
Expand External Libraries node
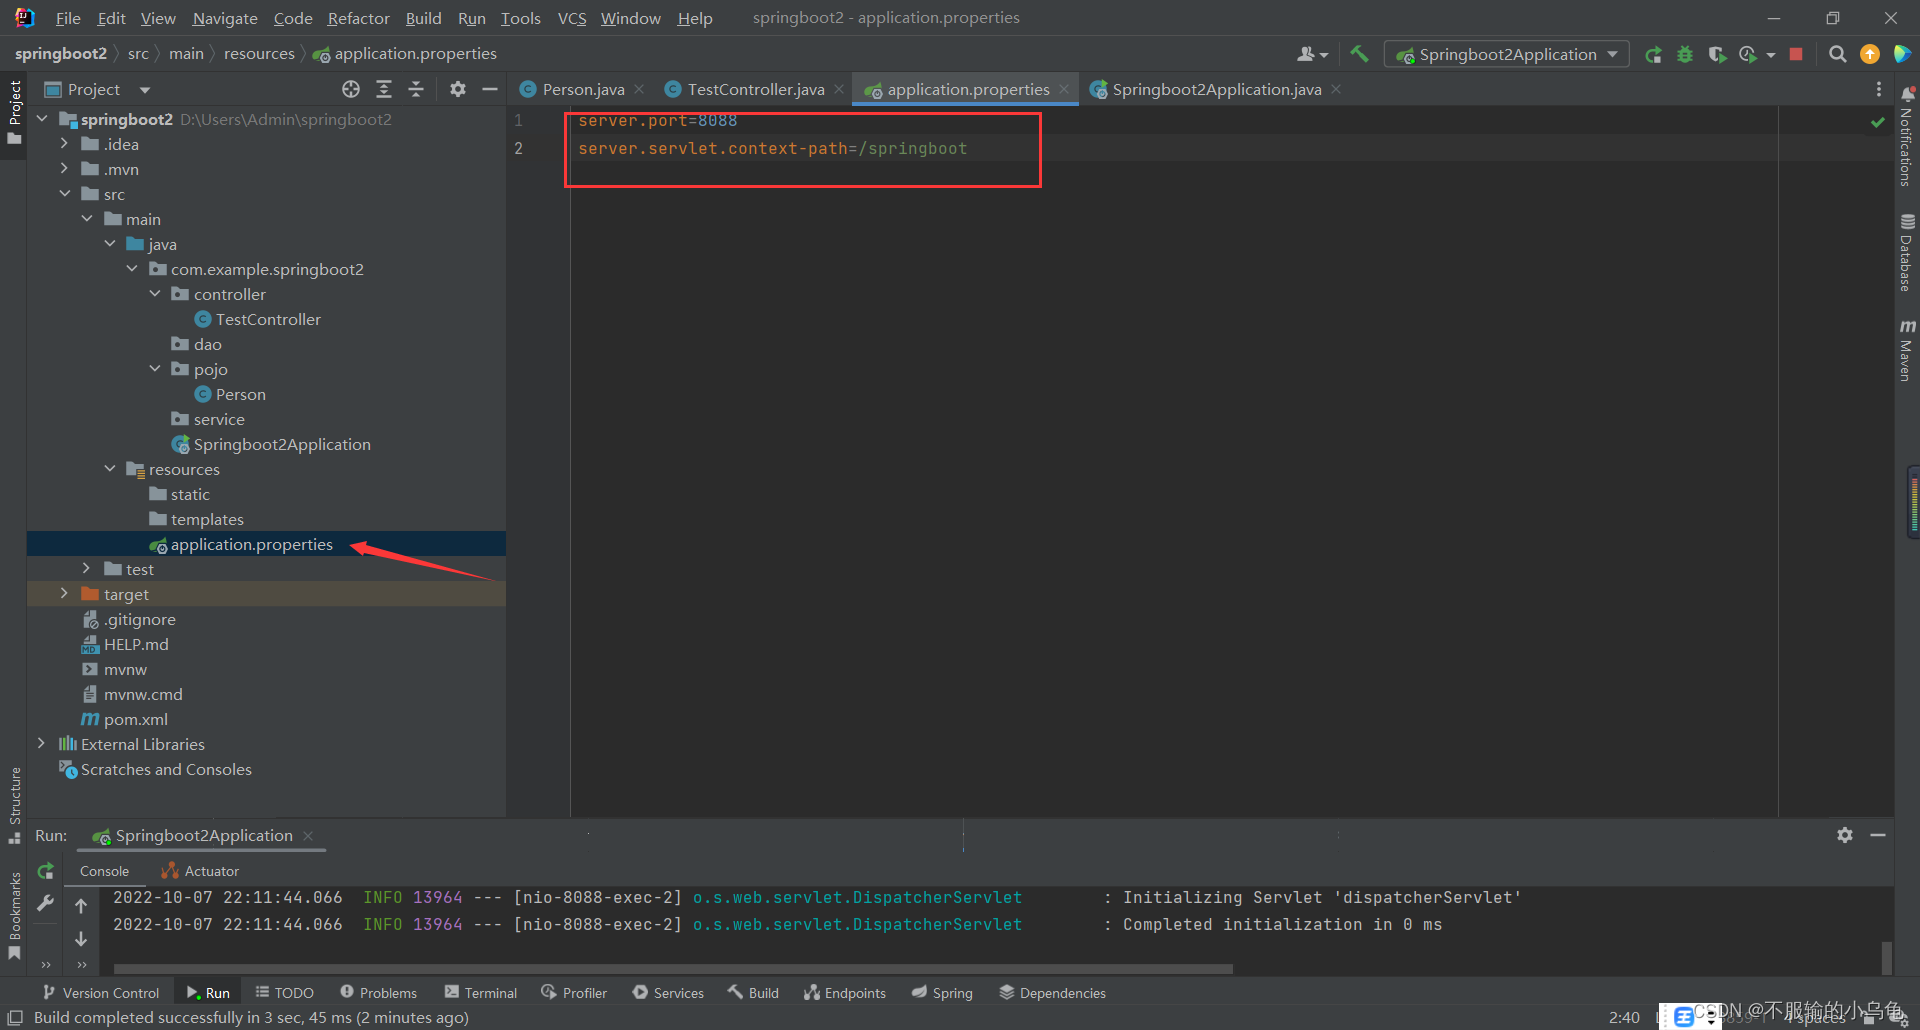(41, 744)
